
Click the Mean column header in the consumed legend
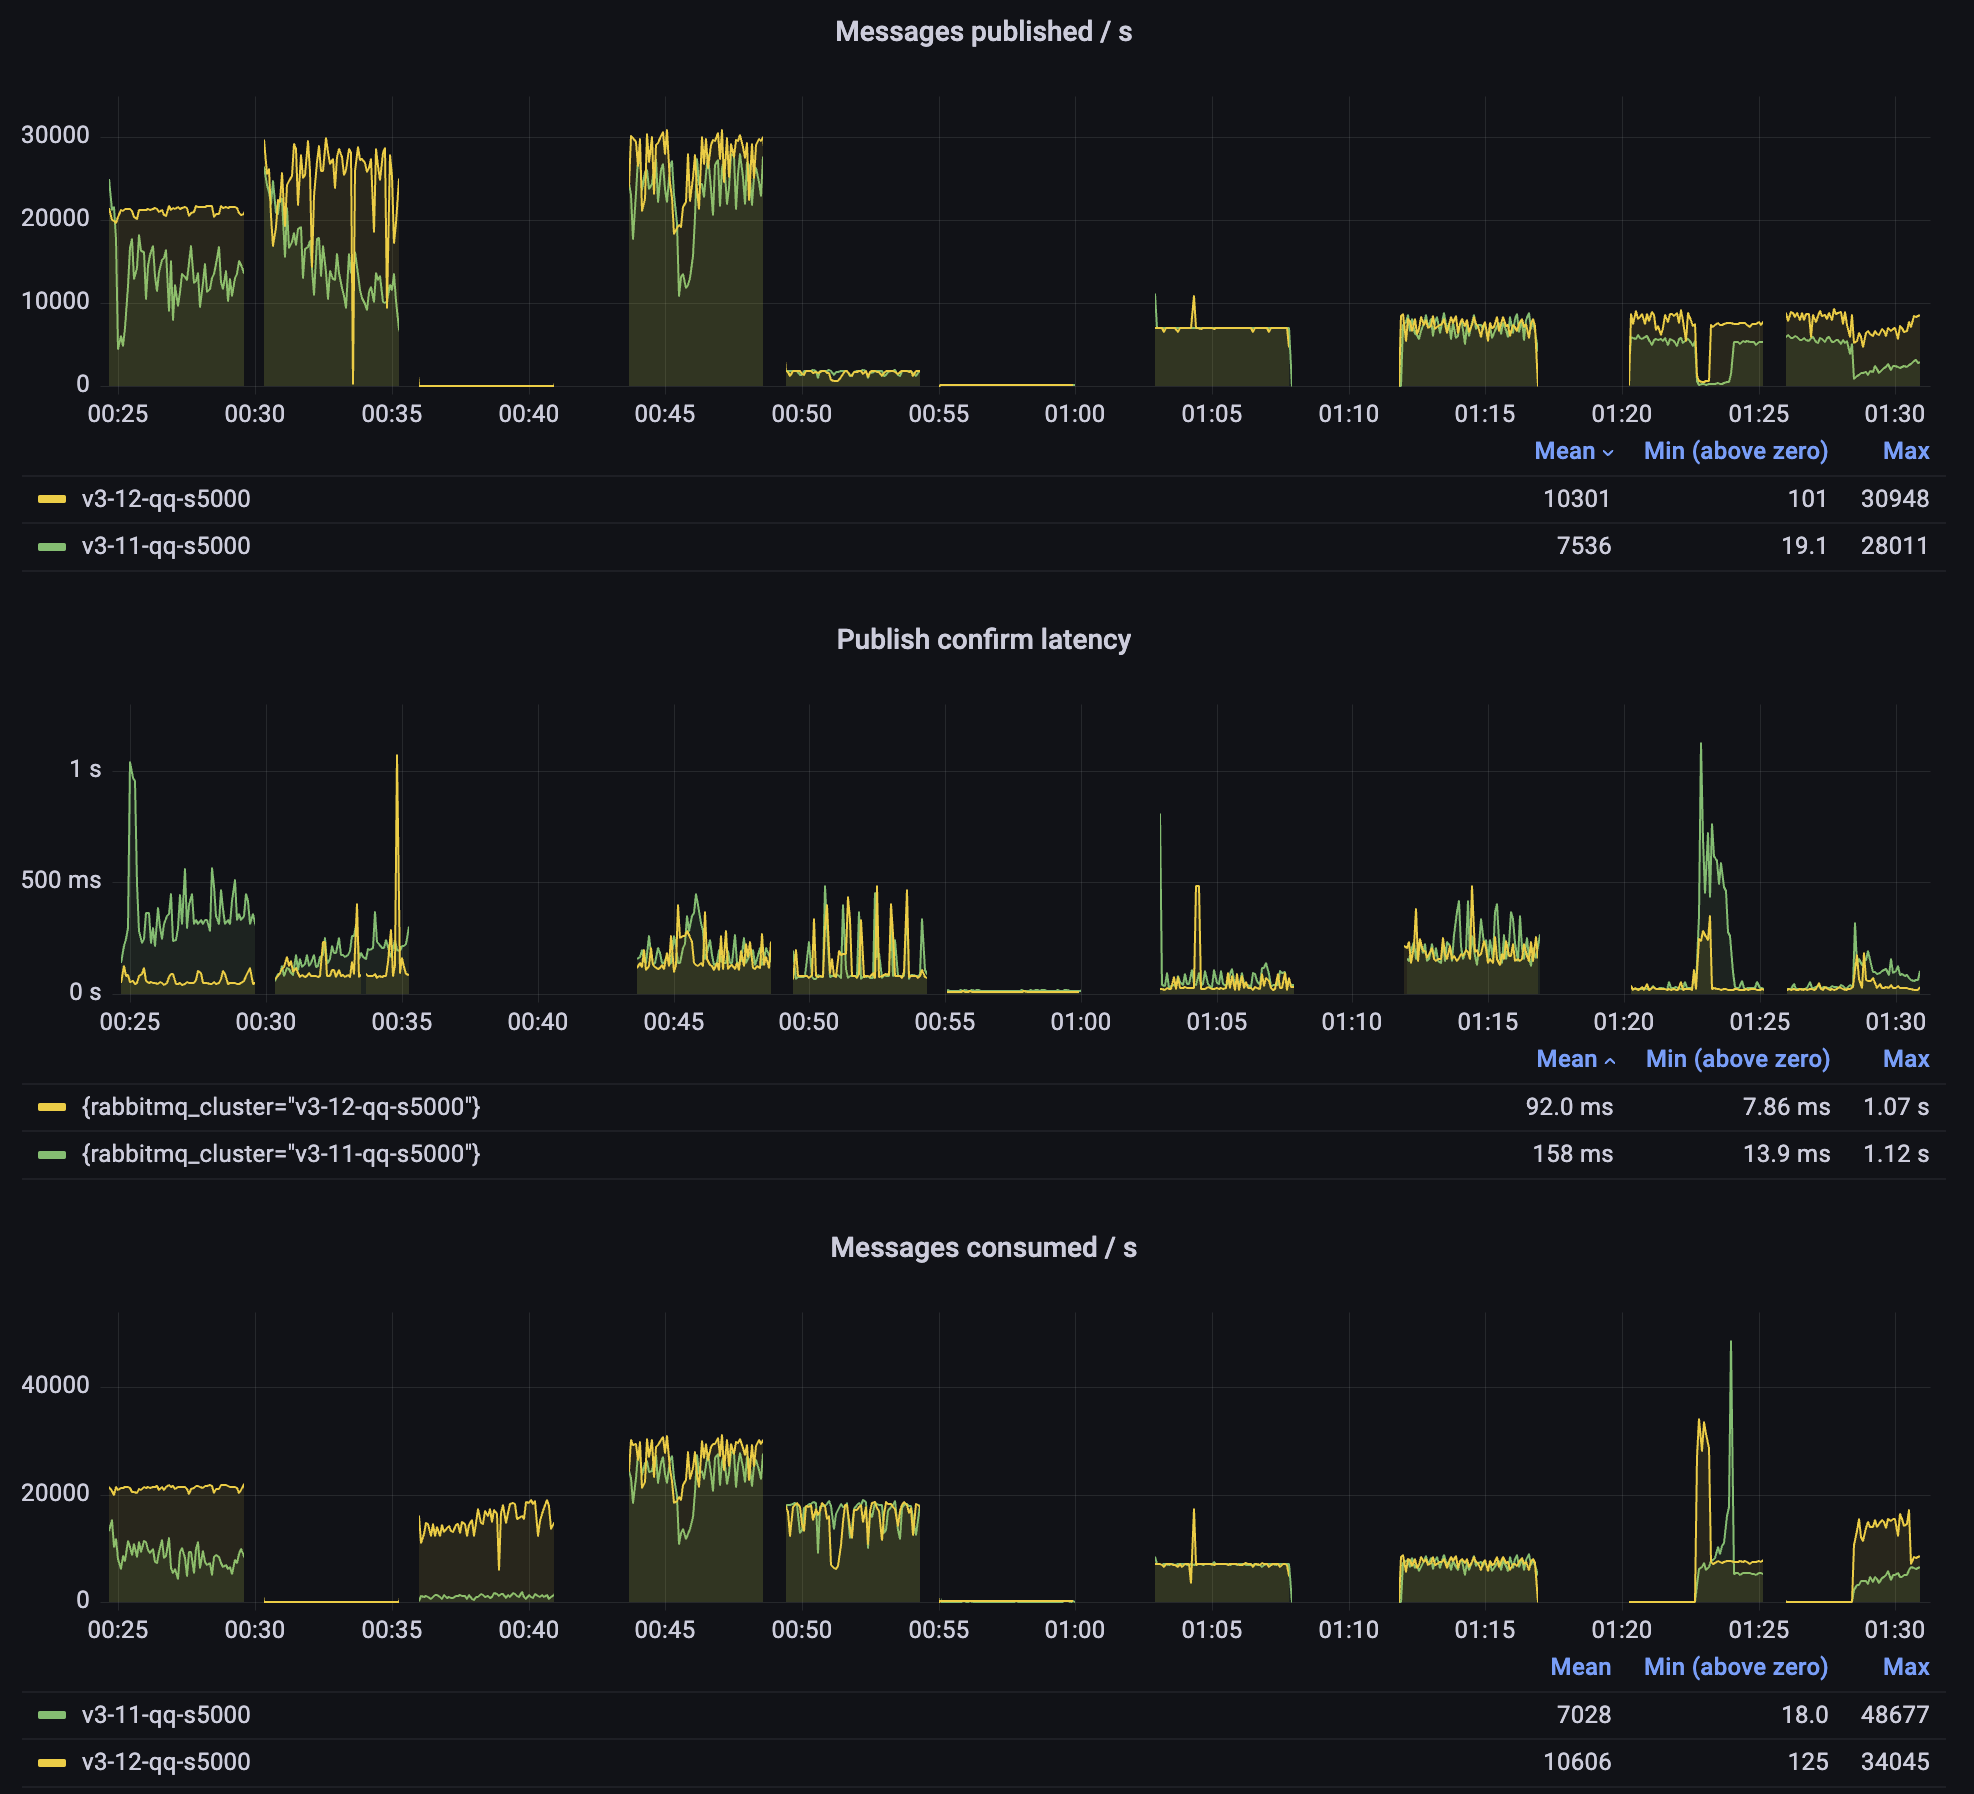tap(1581, 1667)
